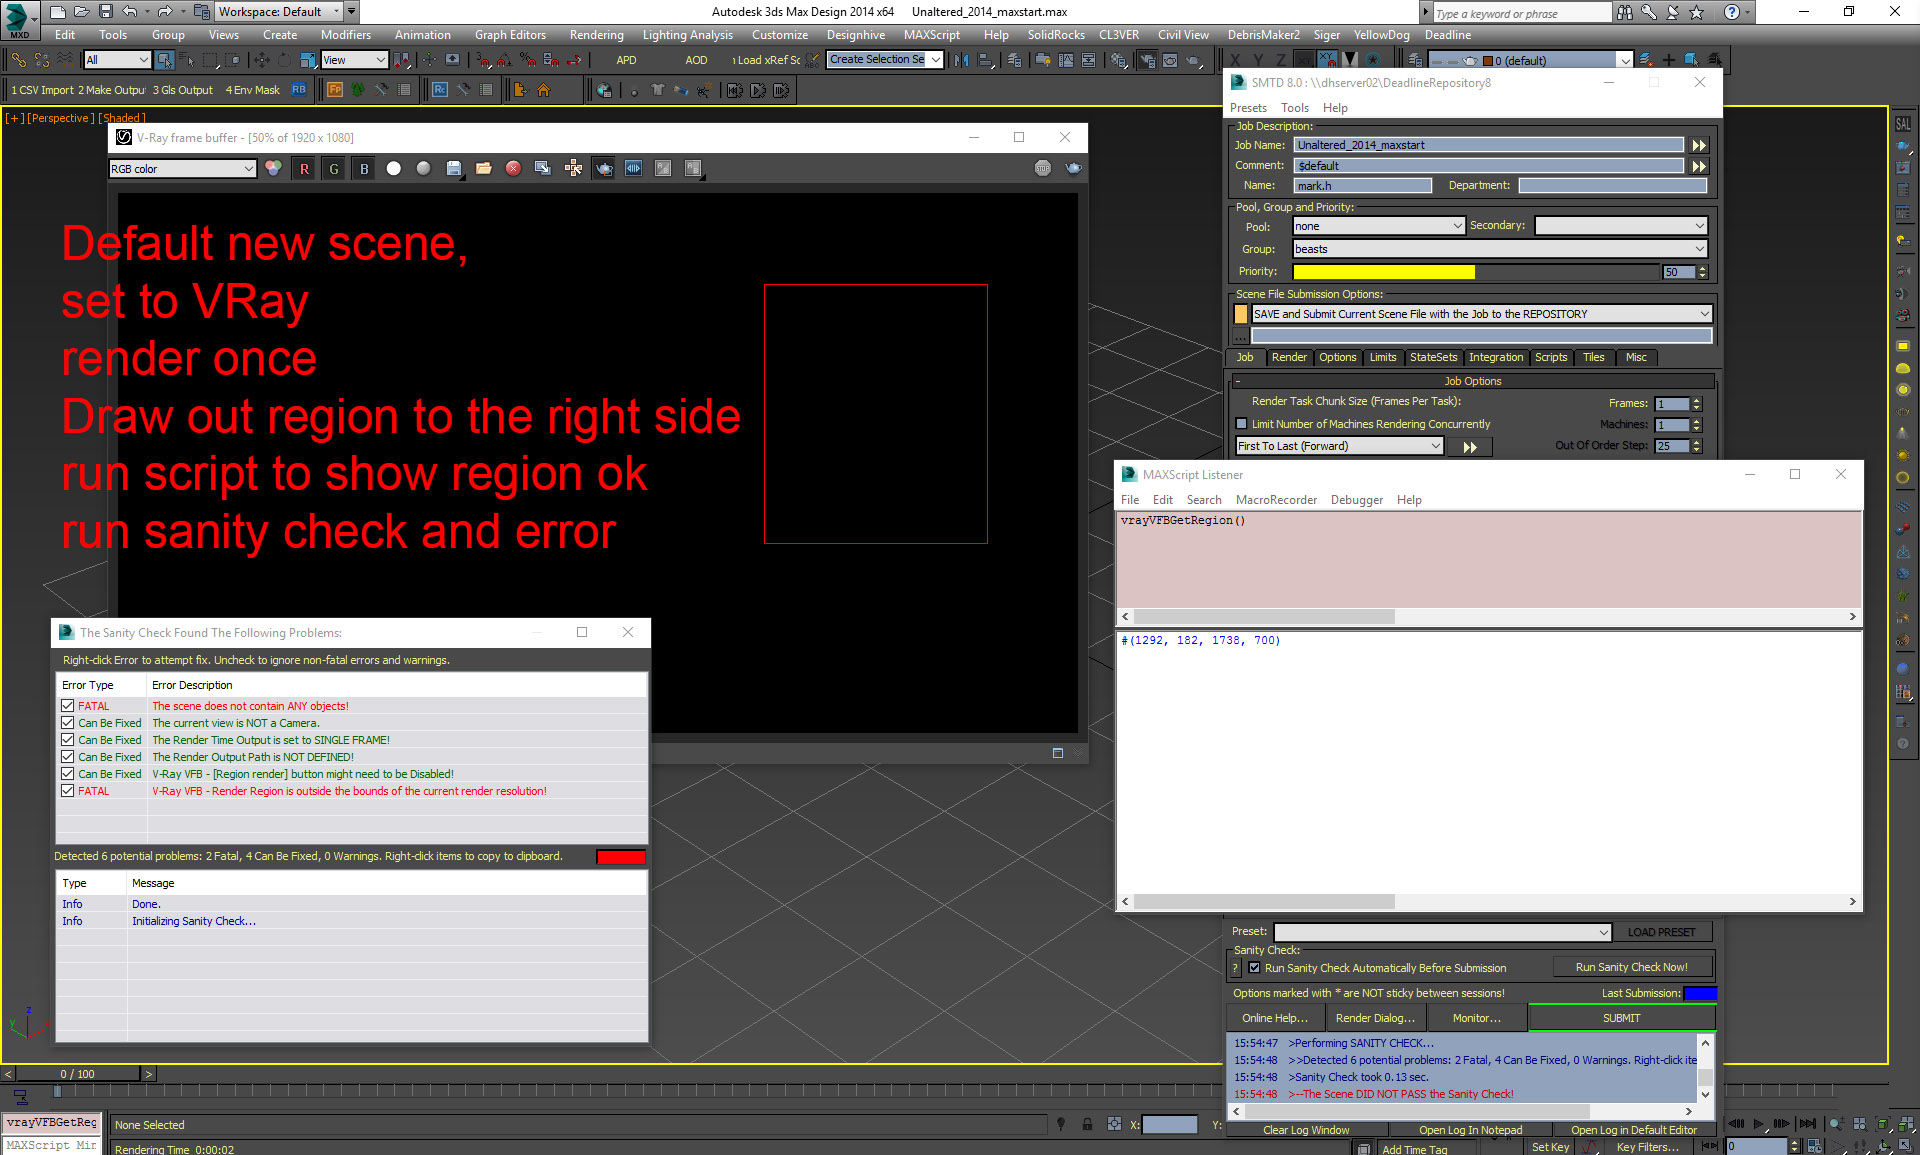Image resolution: width=1920 pixels, height=1155 pixels.
Task: Select Duplicate to MAX frame buffer icon
Action: [543, 168]
